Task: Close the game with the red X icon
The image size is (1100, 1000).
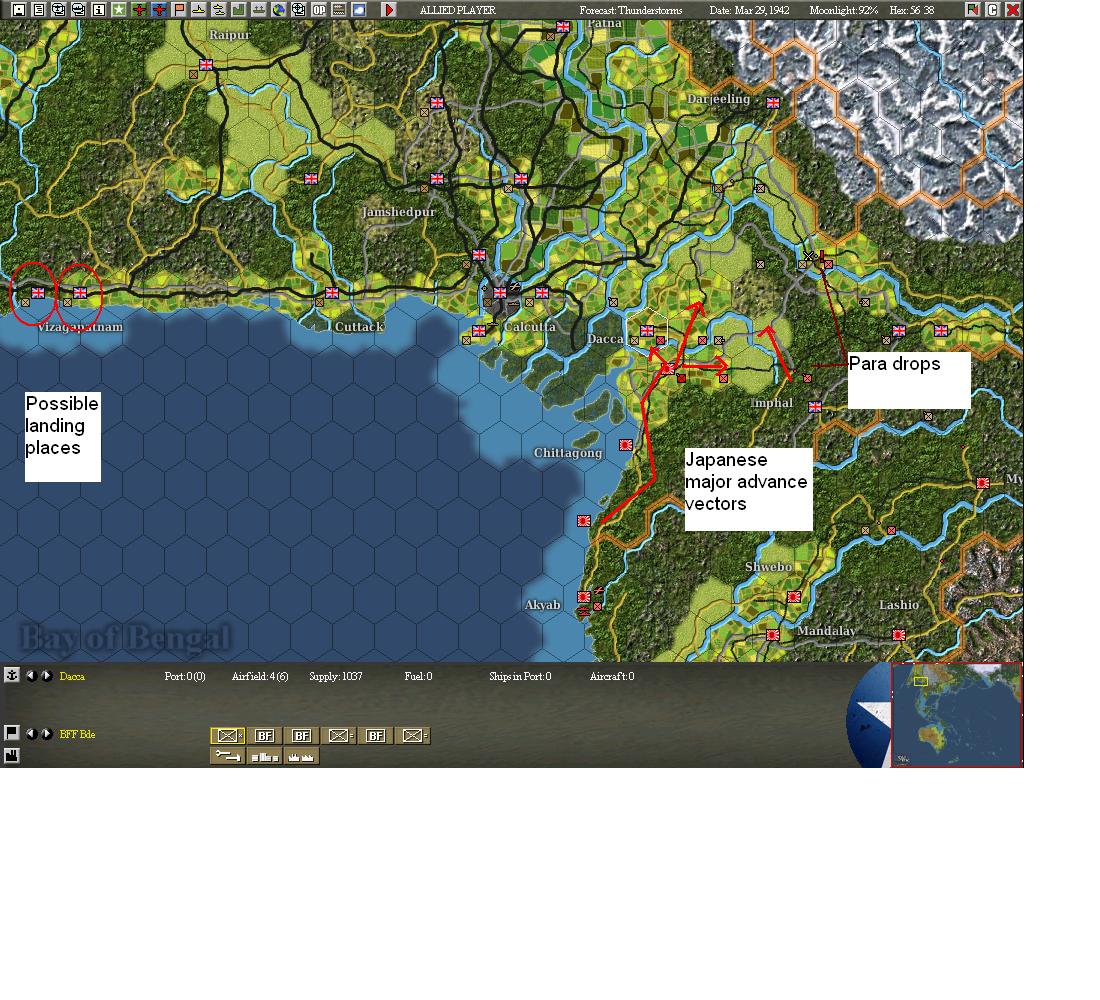Action: click(x=1013, y=10)
